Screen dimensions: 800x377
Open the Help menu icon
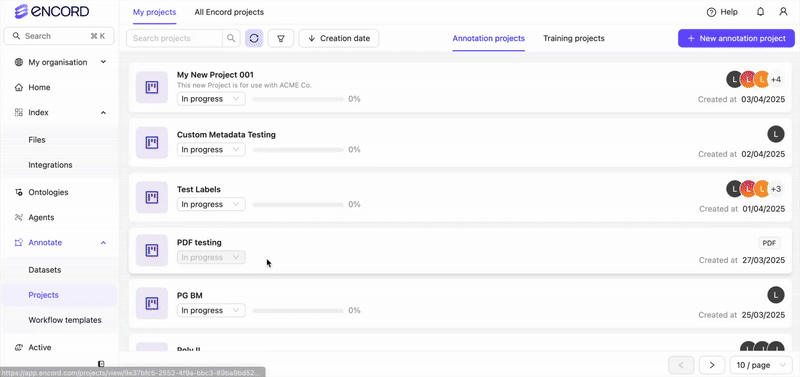[x=711, y=12]
